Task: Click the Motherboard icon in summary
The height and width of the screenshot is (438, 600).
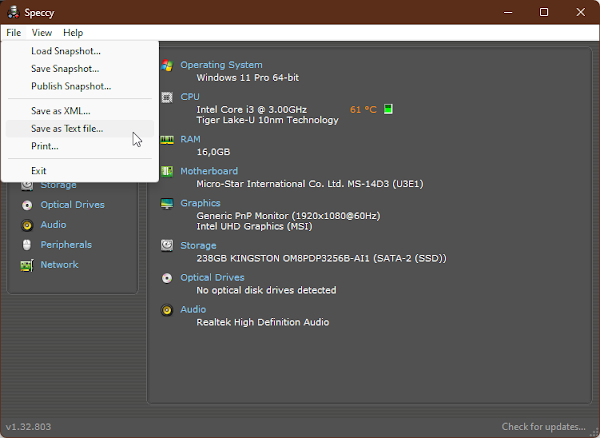Action: (167, 171)
